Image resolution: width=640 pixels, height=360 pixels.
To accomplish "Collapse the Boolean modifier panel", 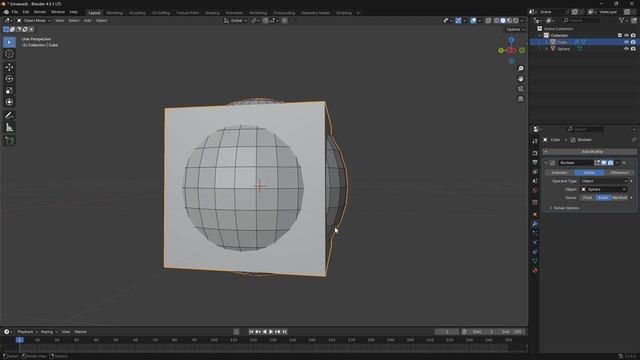I will click(x=546, y=163).
